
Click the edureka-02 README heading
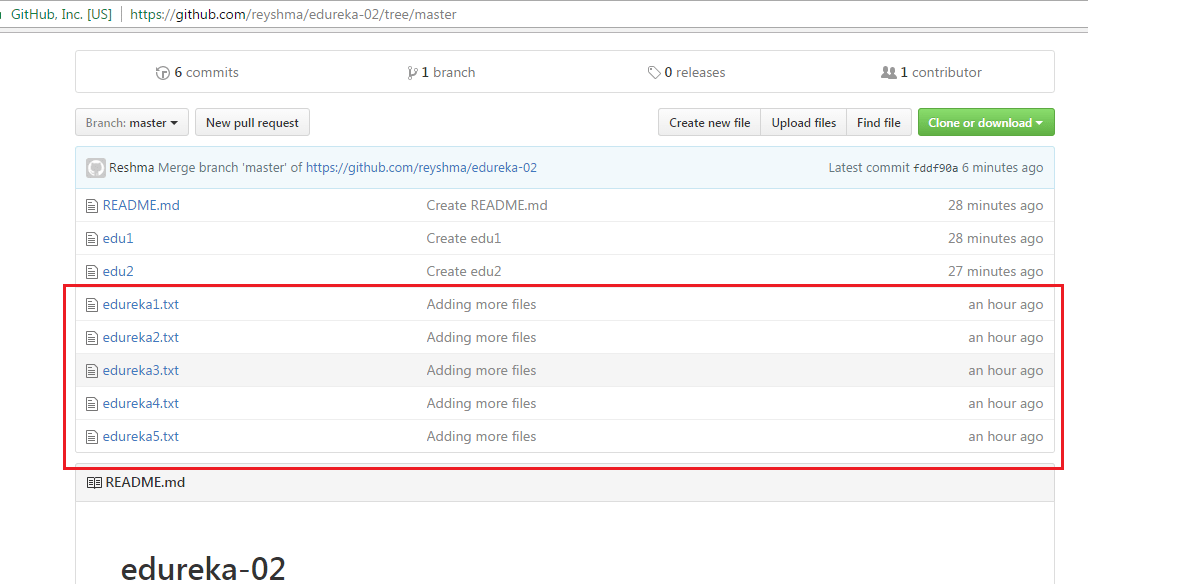click(x=203, y=569)
